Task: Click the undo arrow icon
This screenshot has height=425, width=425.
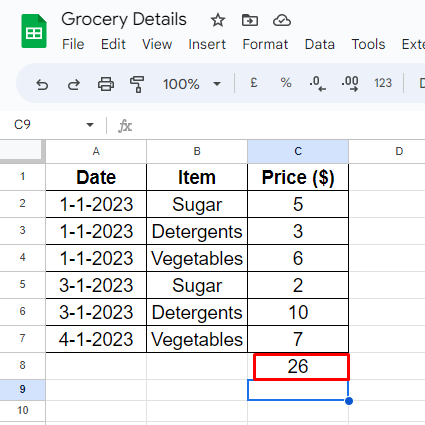Action: coord(42,85)
